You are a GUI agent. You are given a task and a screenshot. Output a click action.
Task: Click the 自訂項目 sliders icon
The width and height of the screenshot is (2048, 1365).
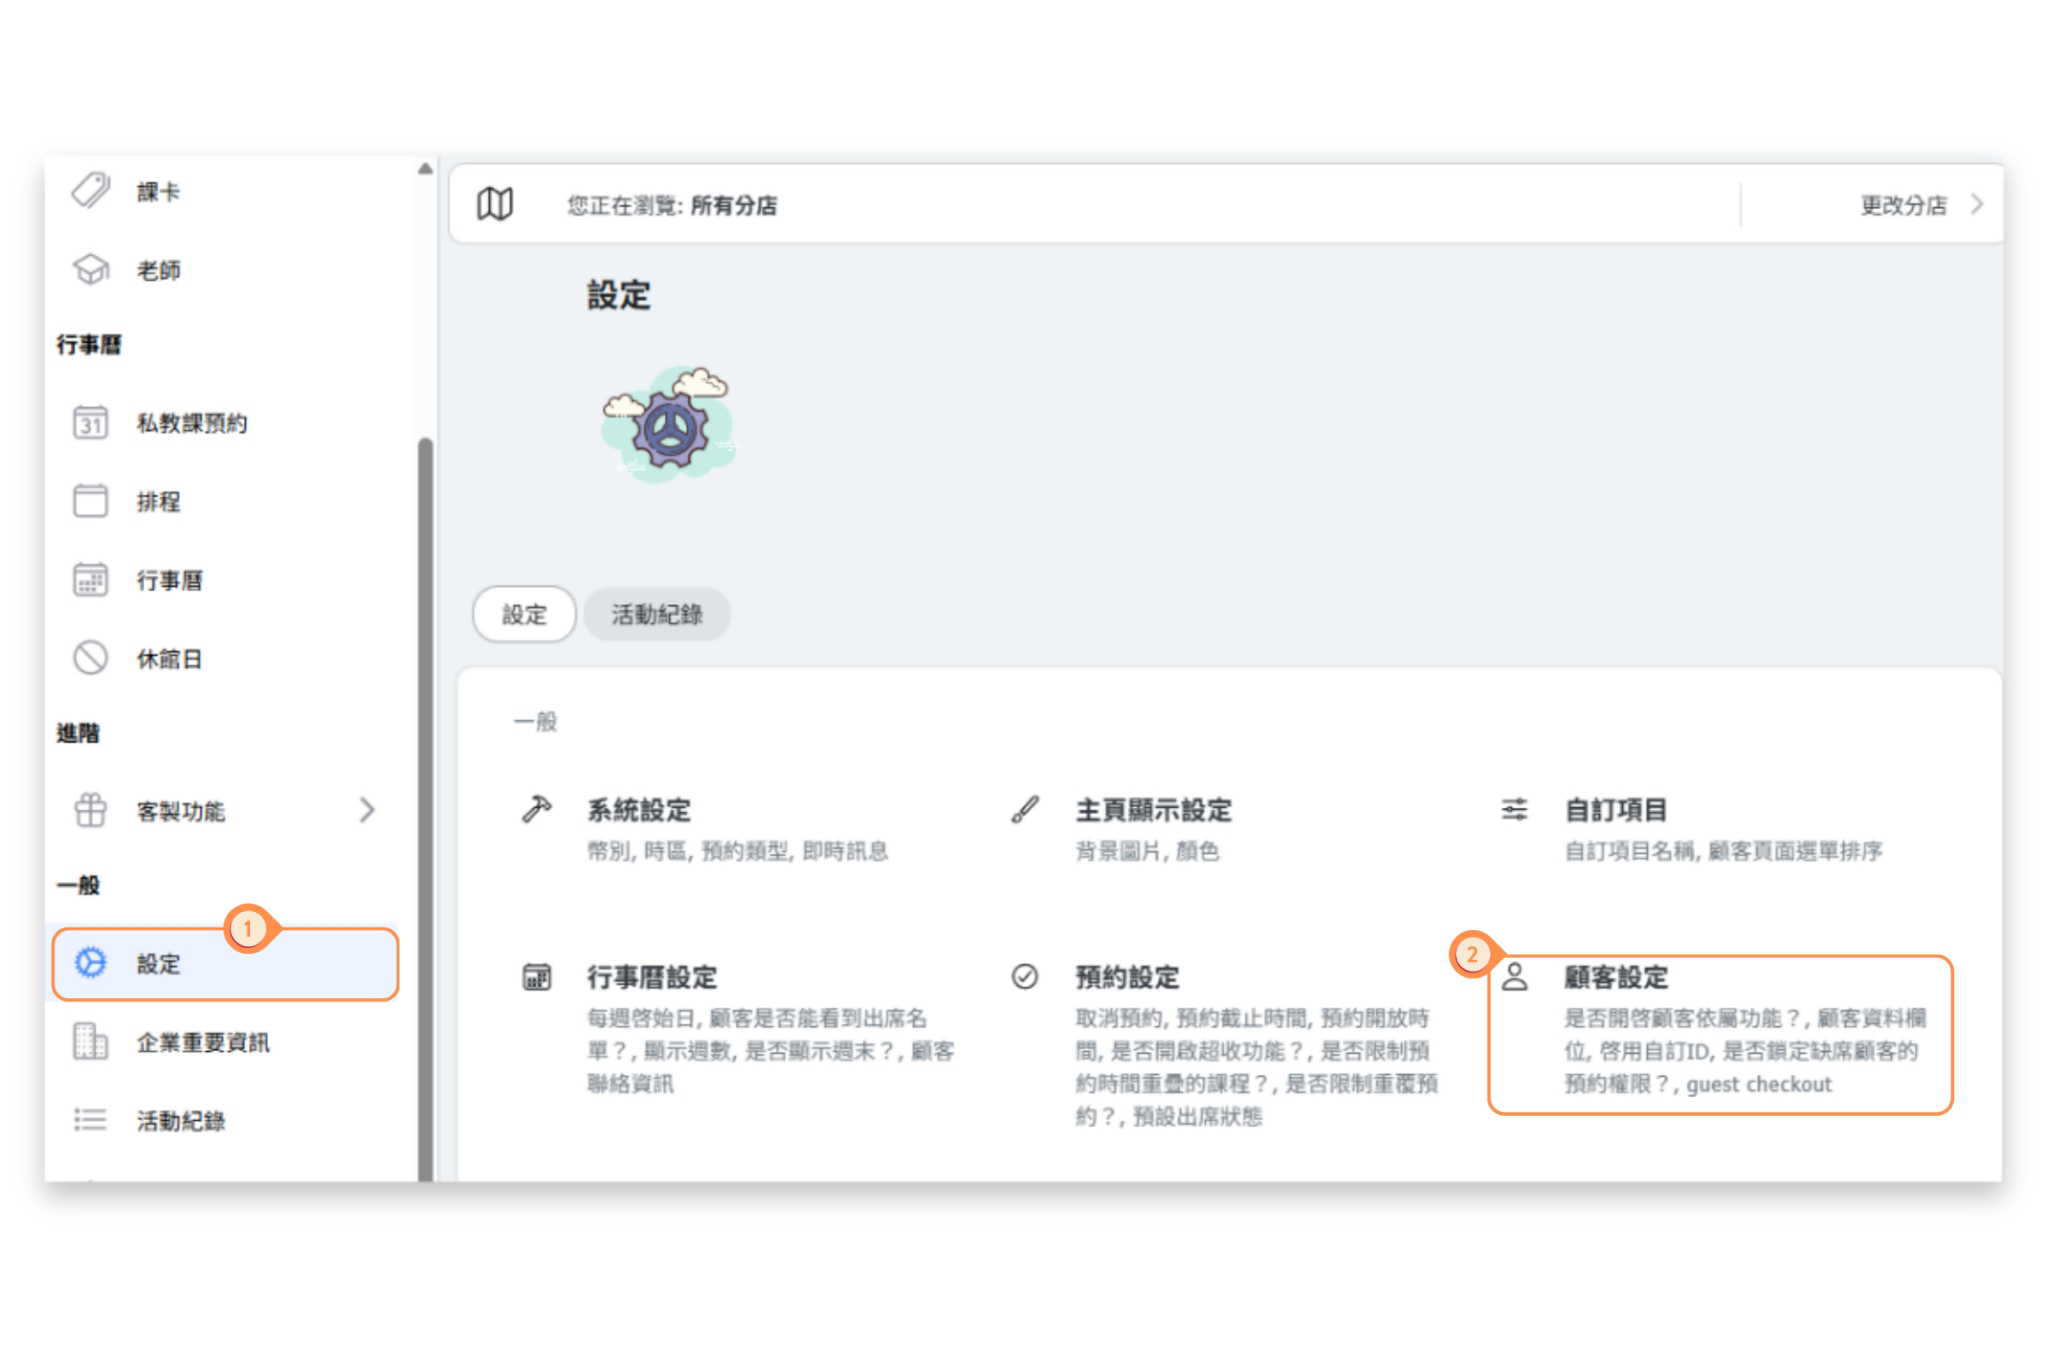click(1514, 808)
